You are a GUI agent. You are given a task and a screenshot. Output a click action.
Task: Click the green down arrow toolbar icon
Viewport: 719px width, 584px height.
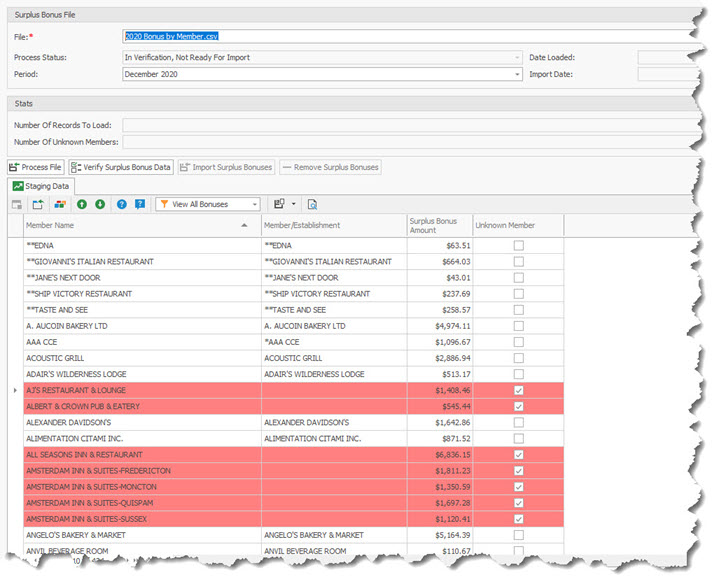[100, 204]
